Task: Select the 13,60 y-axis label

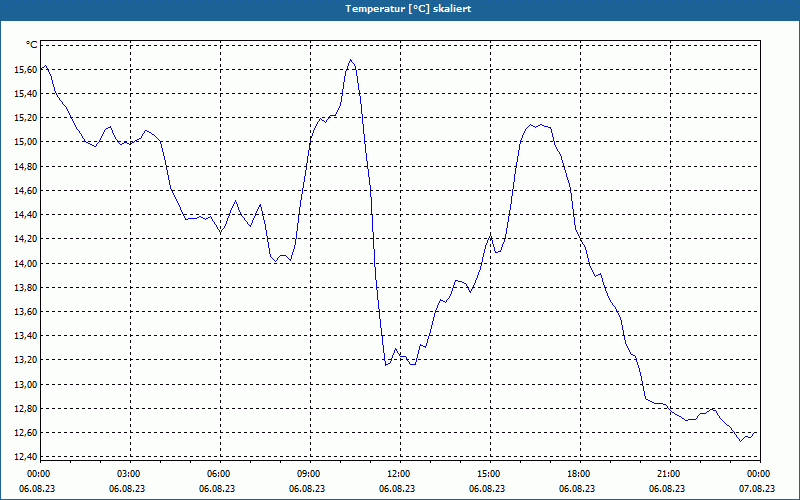Action: (26, 312)
